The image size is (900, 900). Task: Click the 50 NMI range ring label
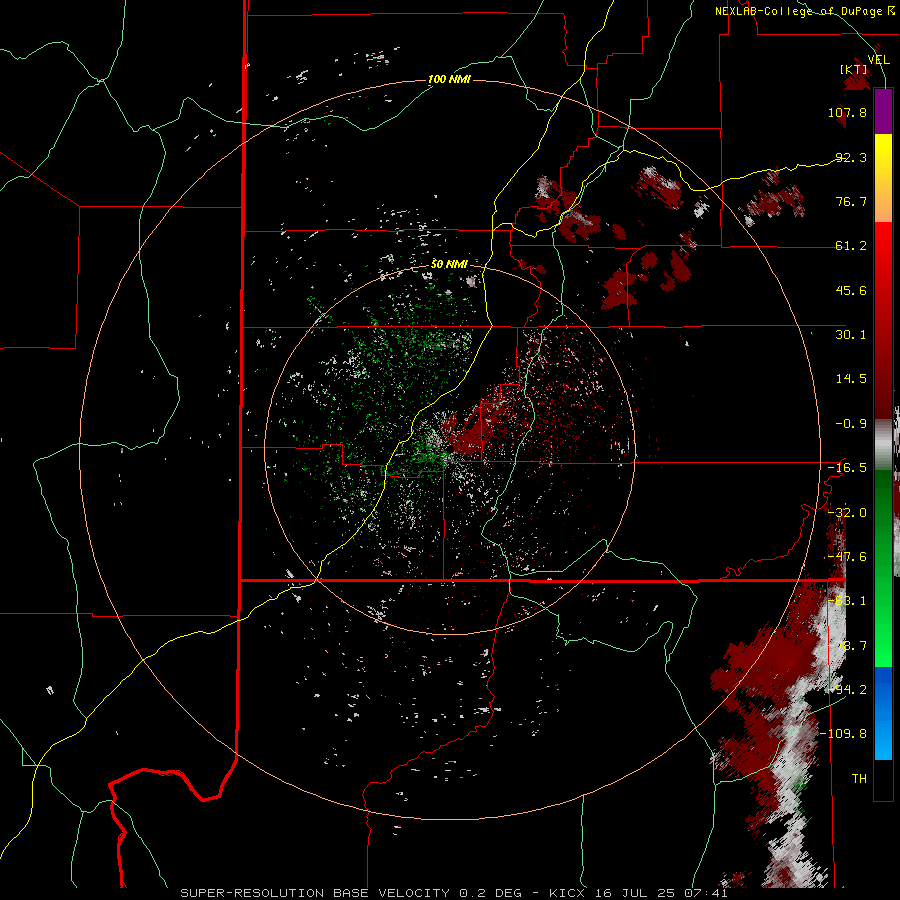[449, 264]
